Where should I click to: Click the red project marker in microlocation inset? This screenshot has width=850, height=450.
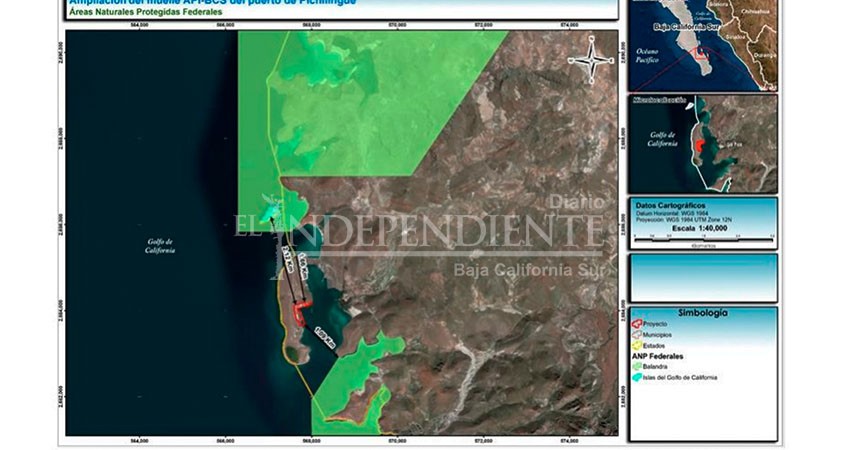point(699,145)
